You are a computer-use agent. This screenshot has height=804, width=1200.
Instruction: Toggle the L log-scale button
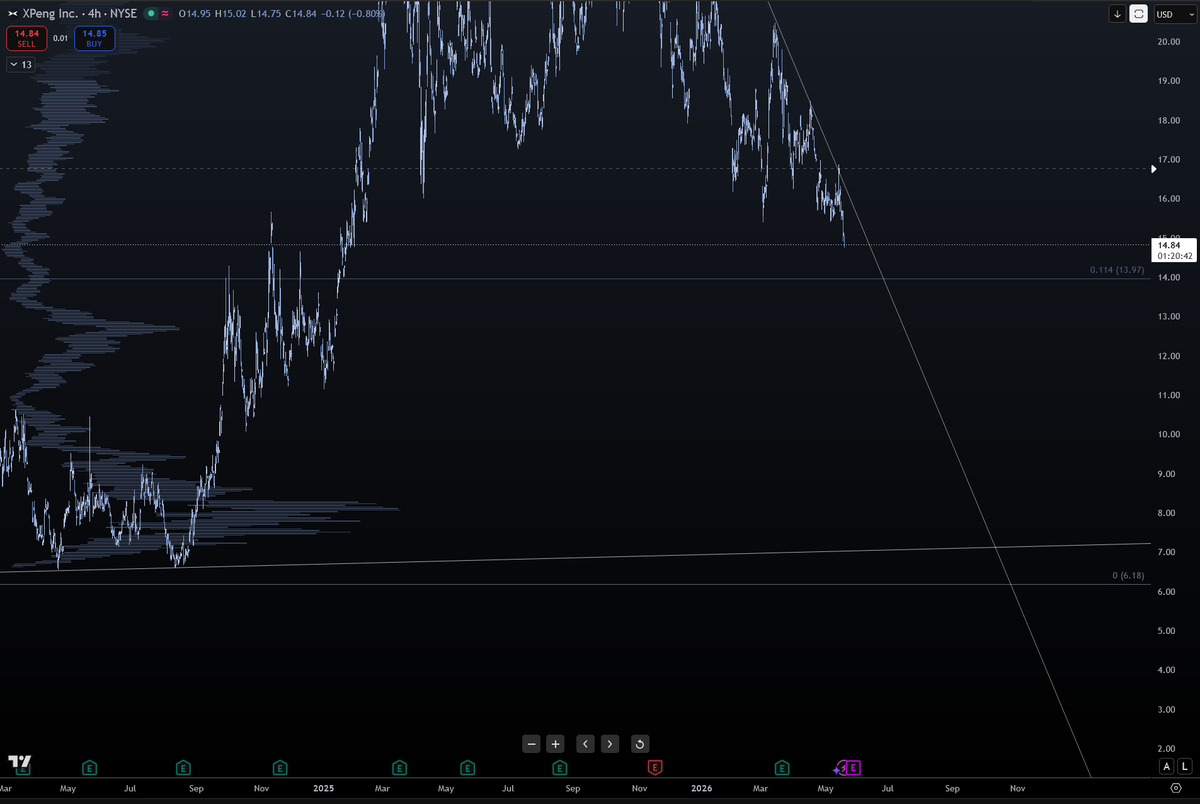pyautogui.click(x=1184, y=766)
